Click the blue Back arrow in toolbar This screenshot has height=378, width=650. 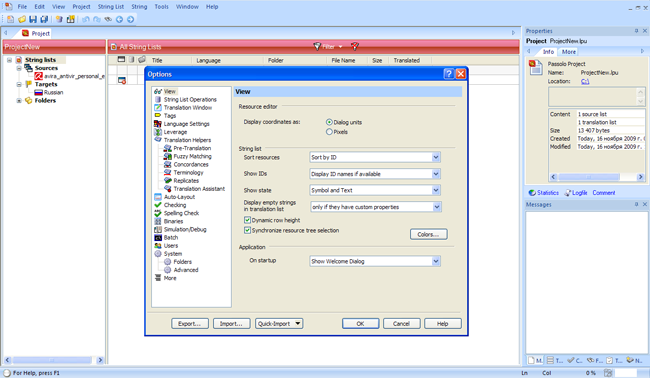click(119, 19)
